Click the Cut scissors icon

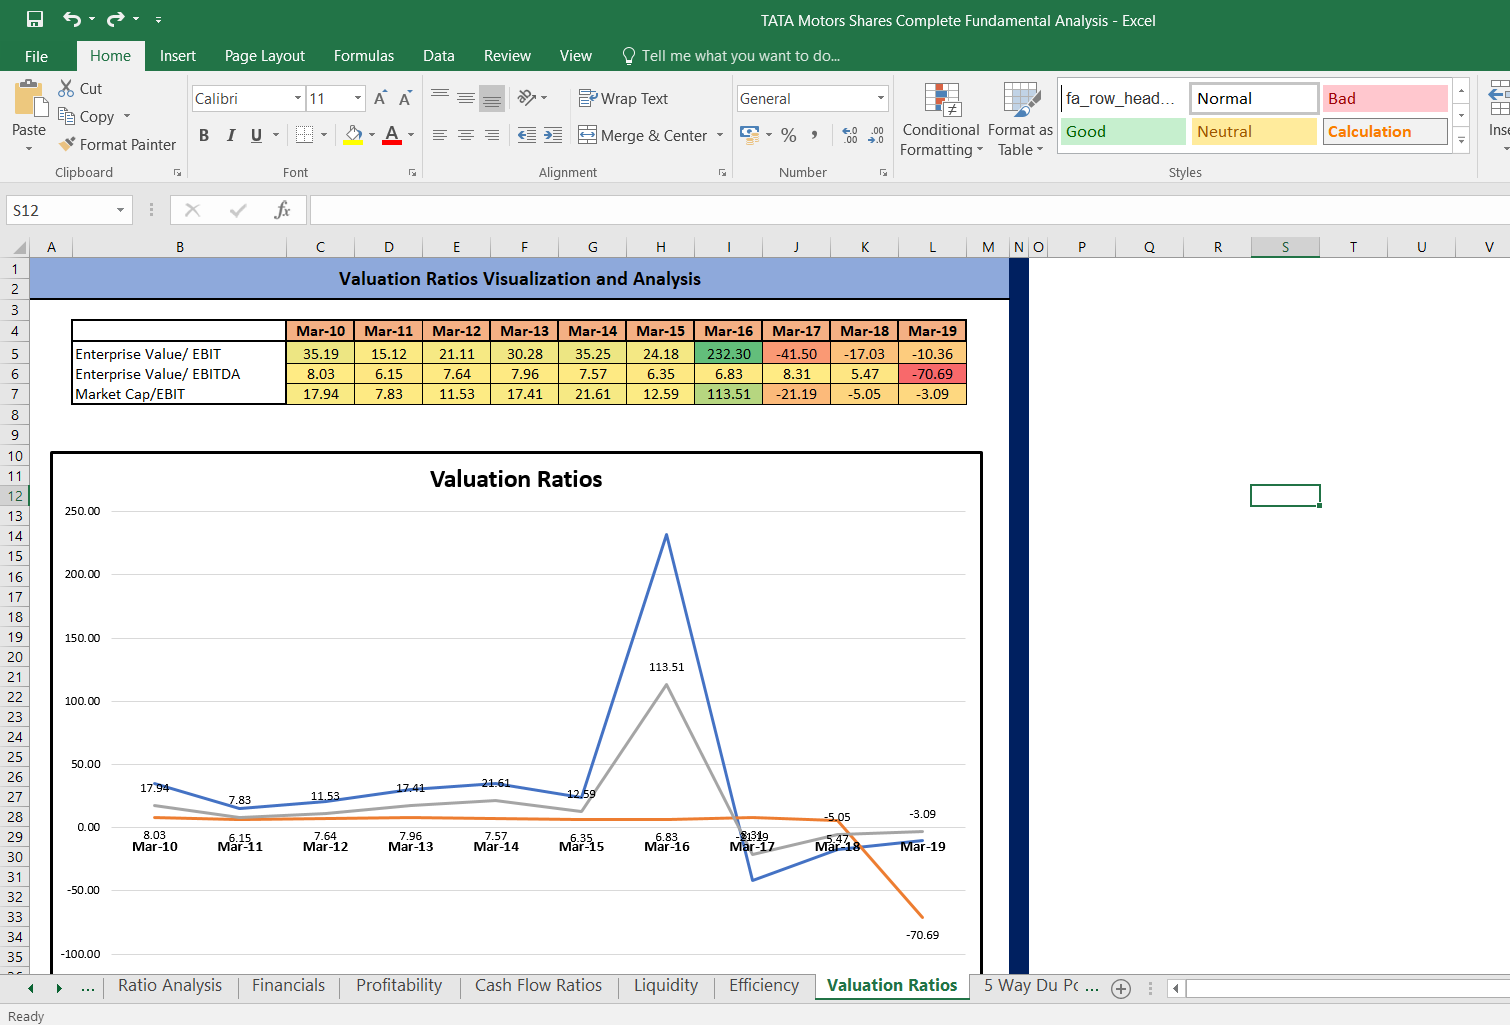pyautogui.click(x=67, y=88)
